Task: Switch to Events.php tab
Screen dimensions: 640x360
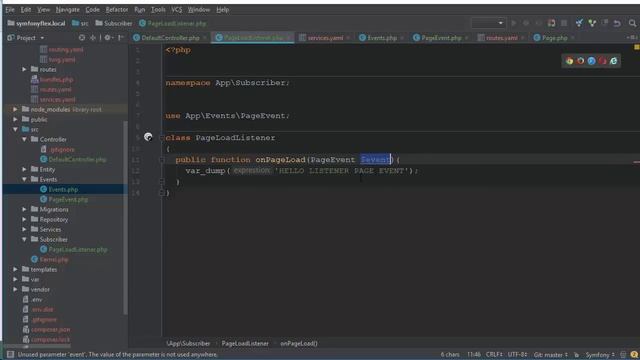Action: [x=382, y=38]
